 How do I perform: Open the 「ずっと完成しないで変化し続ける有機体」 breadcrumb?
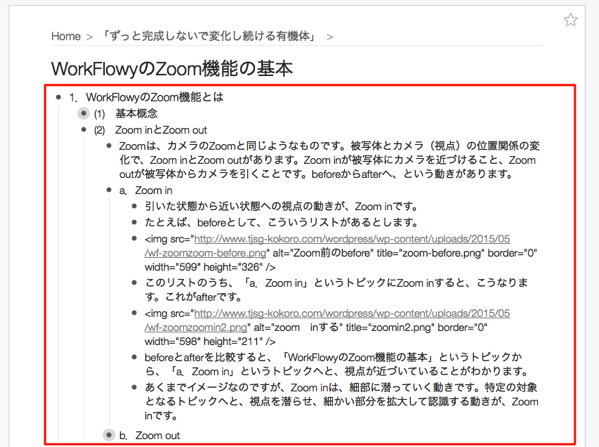click(x=209, y=36)
